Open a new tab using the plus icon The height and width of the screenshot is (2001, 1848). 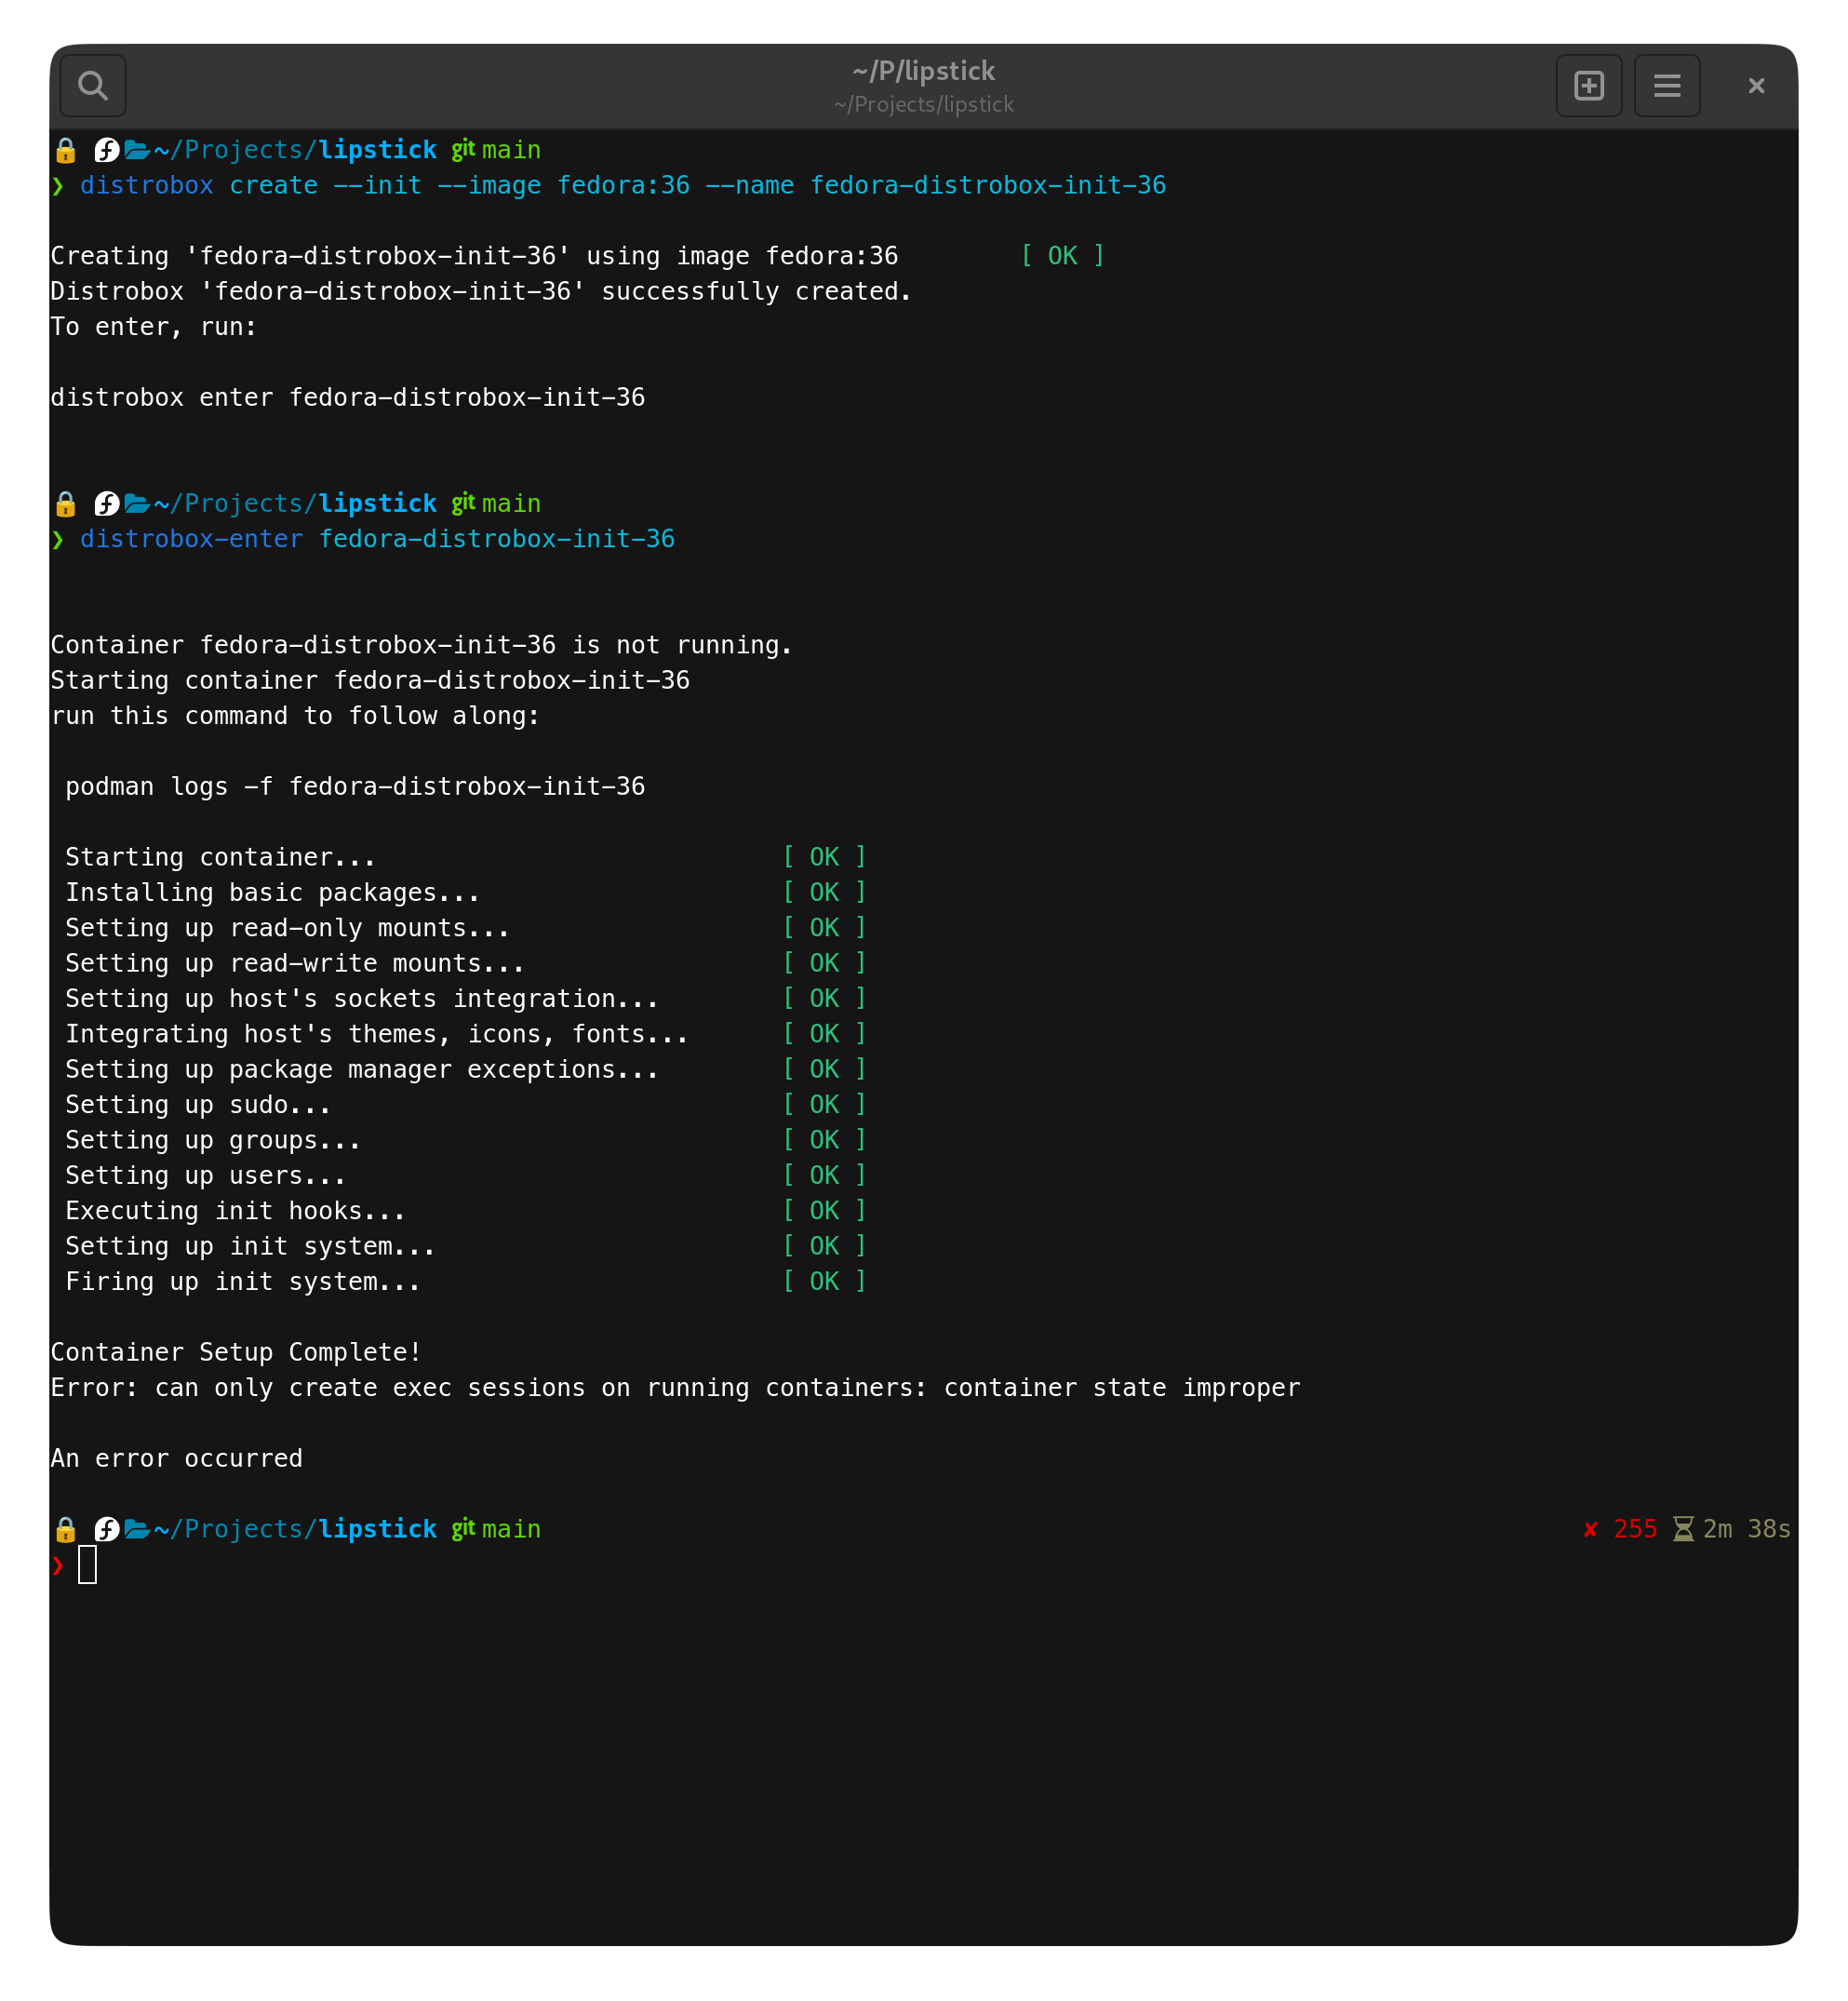[1589, 85]
